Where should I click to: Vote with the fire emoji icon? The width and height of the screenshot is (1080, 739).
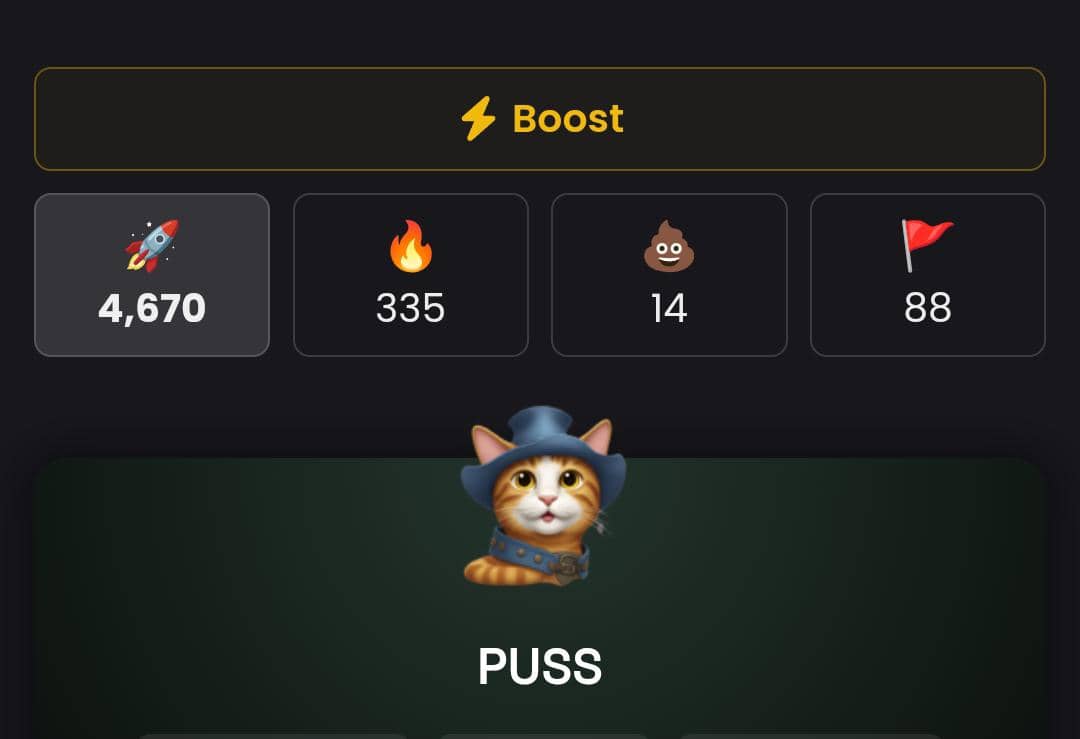tap(411, 246)
